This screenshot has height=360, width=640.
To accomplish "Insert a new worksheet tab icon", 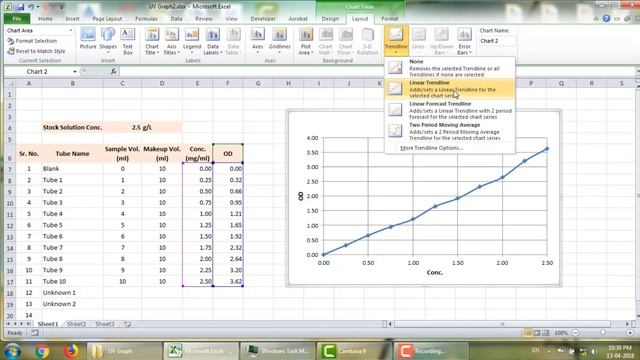I will [x=127, y=324].
